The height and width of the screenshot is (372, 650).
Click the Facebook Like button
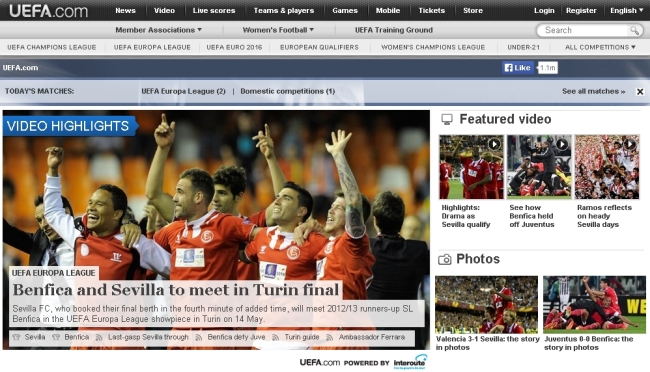518,68
